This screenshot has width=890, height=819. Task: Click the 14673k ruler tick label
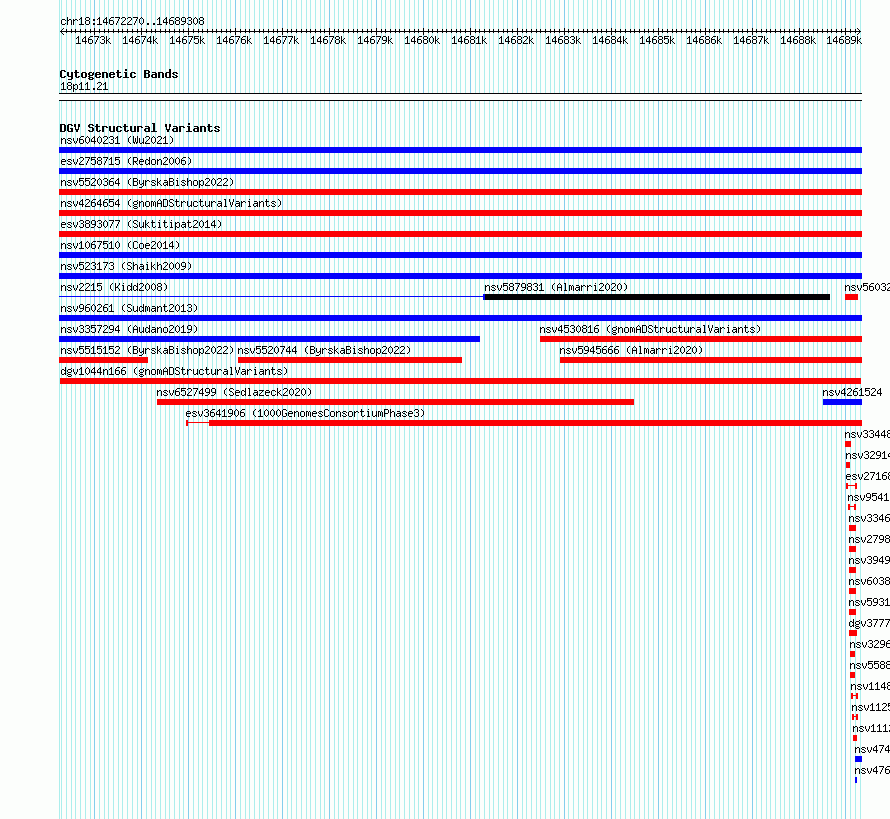pyautogui.click(x=93, y=40)
